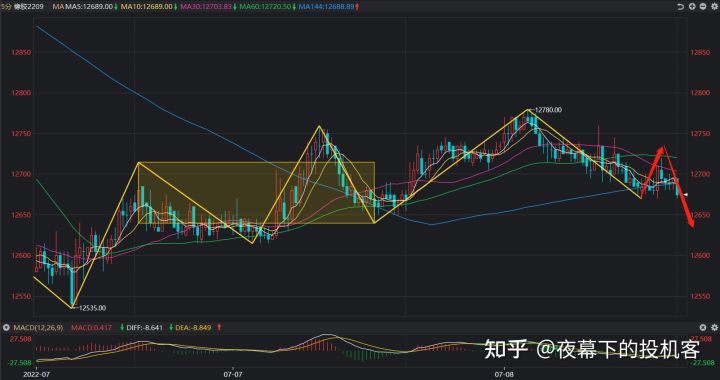
Task: Zoom out with the minus circle icon
Action: pyautogui.click(x=703, y=7)
